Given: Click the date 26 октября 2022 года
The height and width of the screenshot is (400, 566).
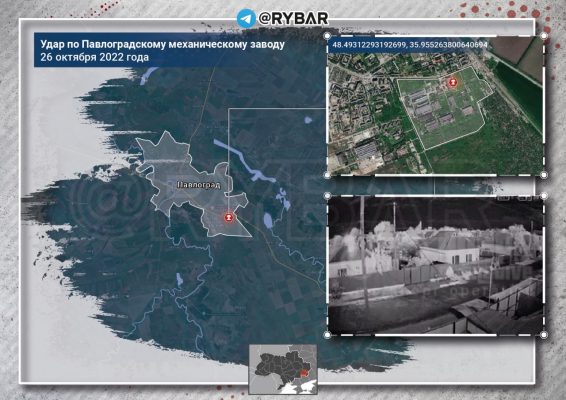Looking at the screenshot, I should coord(95,57).
